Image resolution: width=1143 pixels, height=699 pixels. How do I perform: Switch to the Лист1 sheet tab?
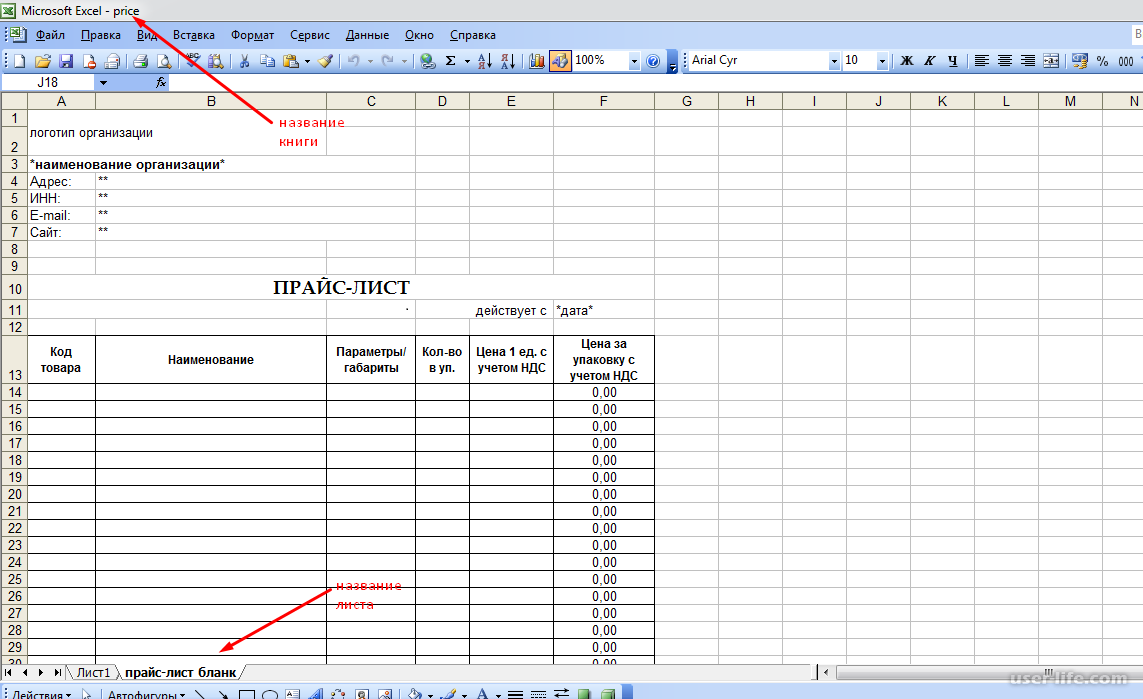[94, 672]
